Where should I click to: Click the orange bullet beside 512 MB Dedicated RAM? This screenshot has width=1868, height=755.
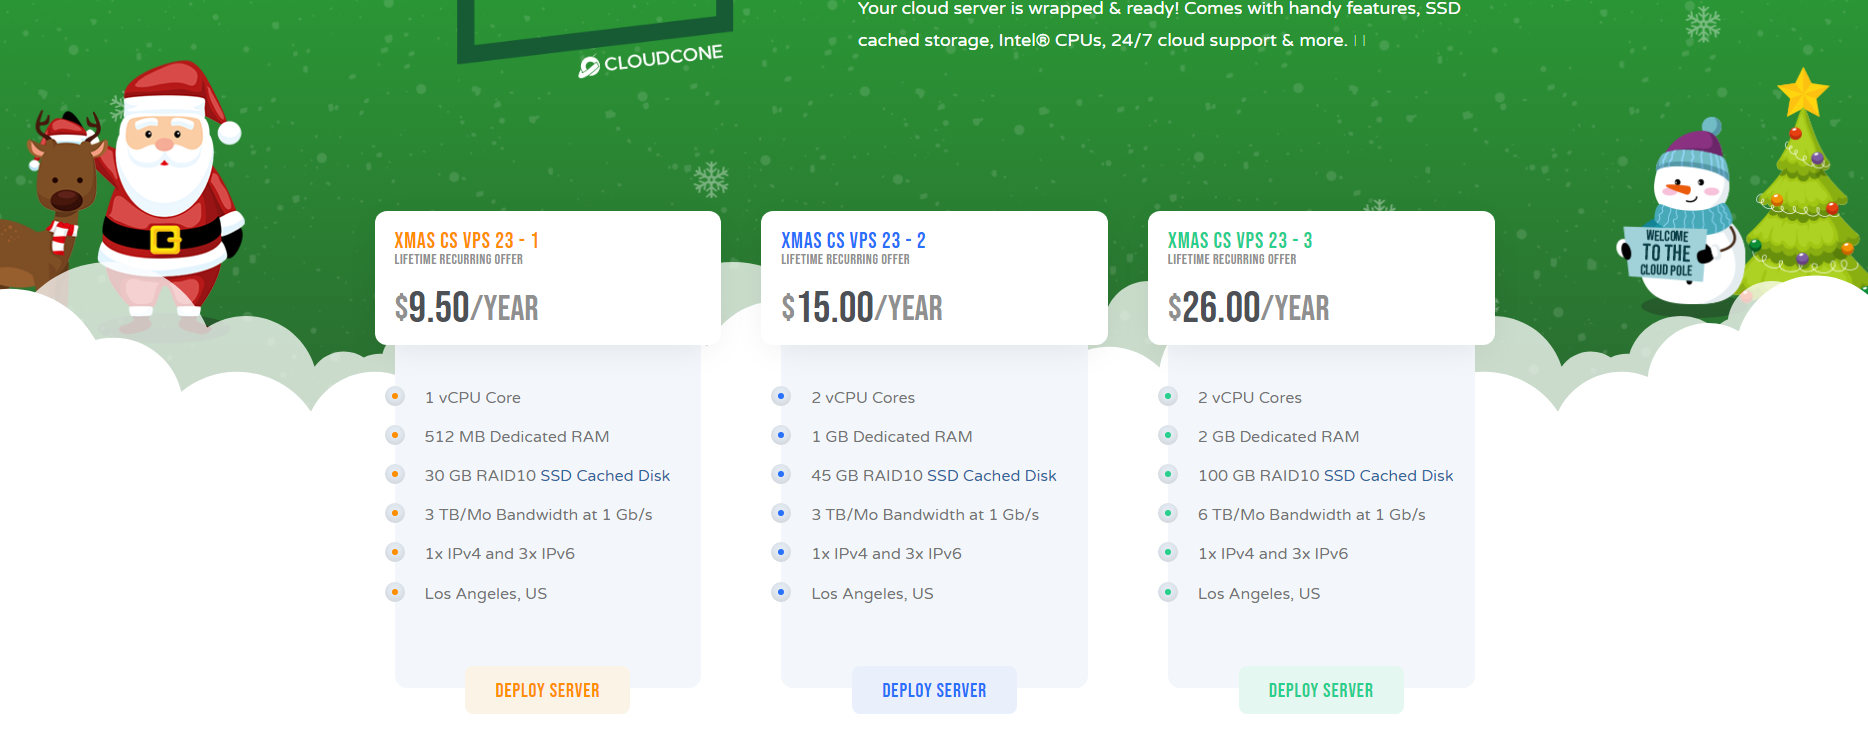395,436
